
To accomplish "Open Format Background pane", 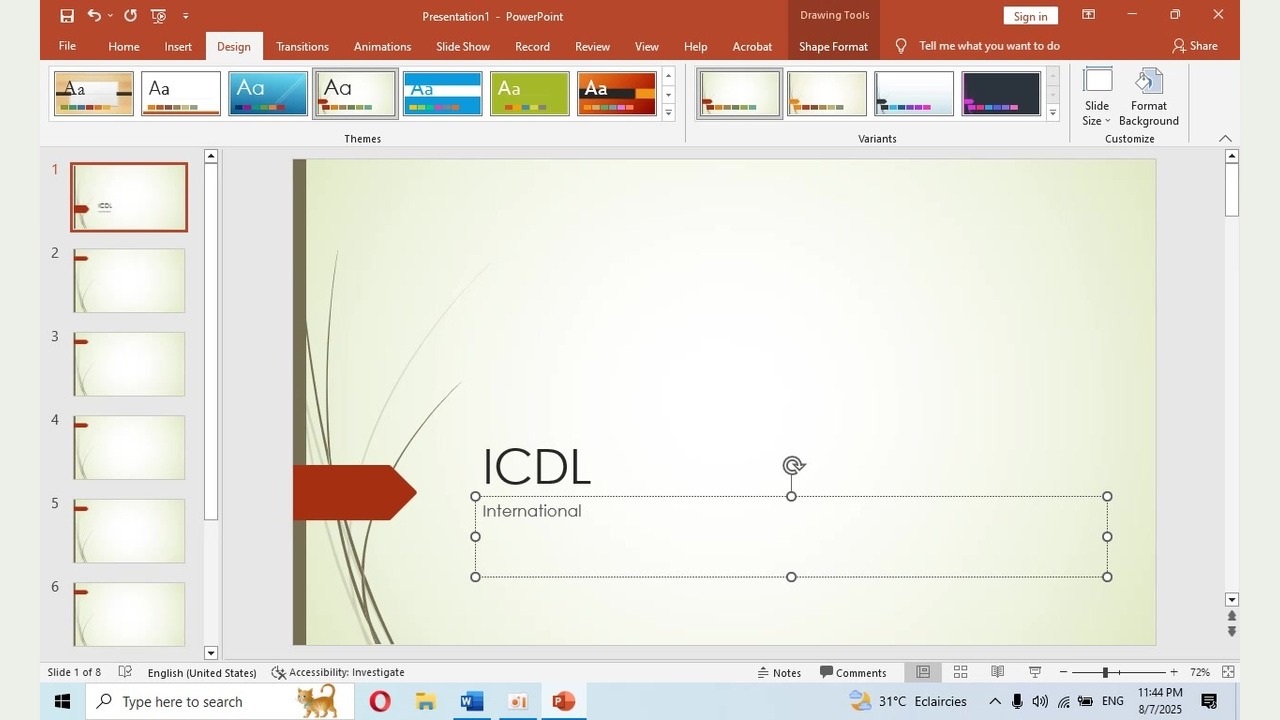I will point(1149,97).
